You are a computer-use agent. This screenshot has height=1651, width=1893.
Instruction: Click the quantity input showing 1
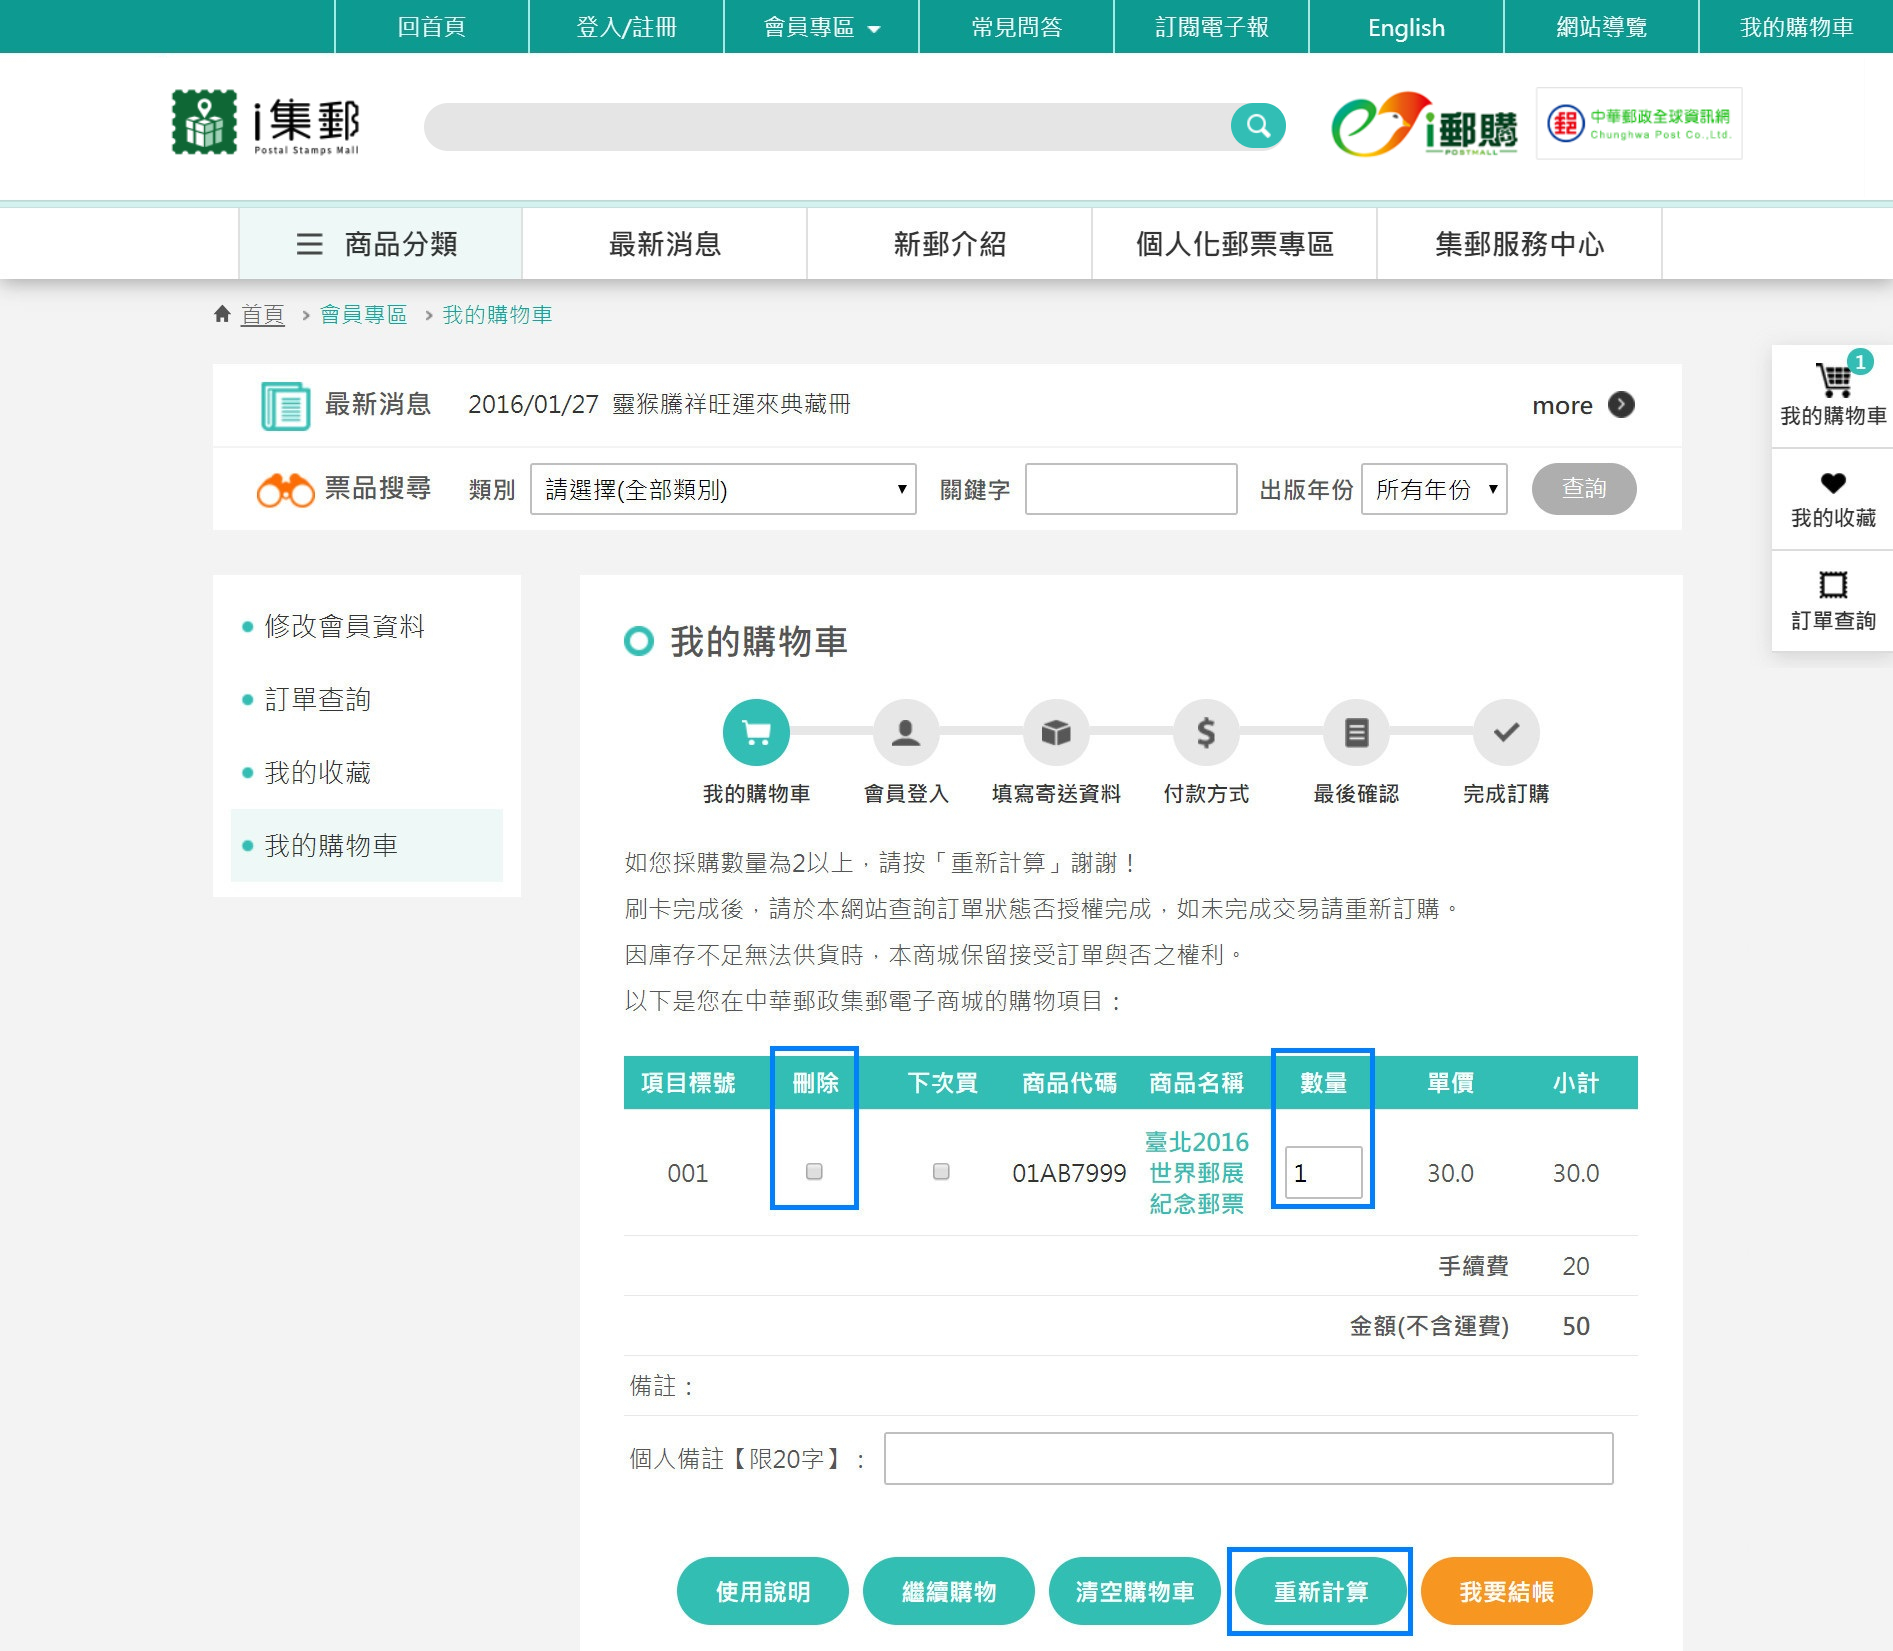pos(1322,1172)
